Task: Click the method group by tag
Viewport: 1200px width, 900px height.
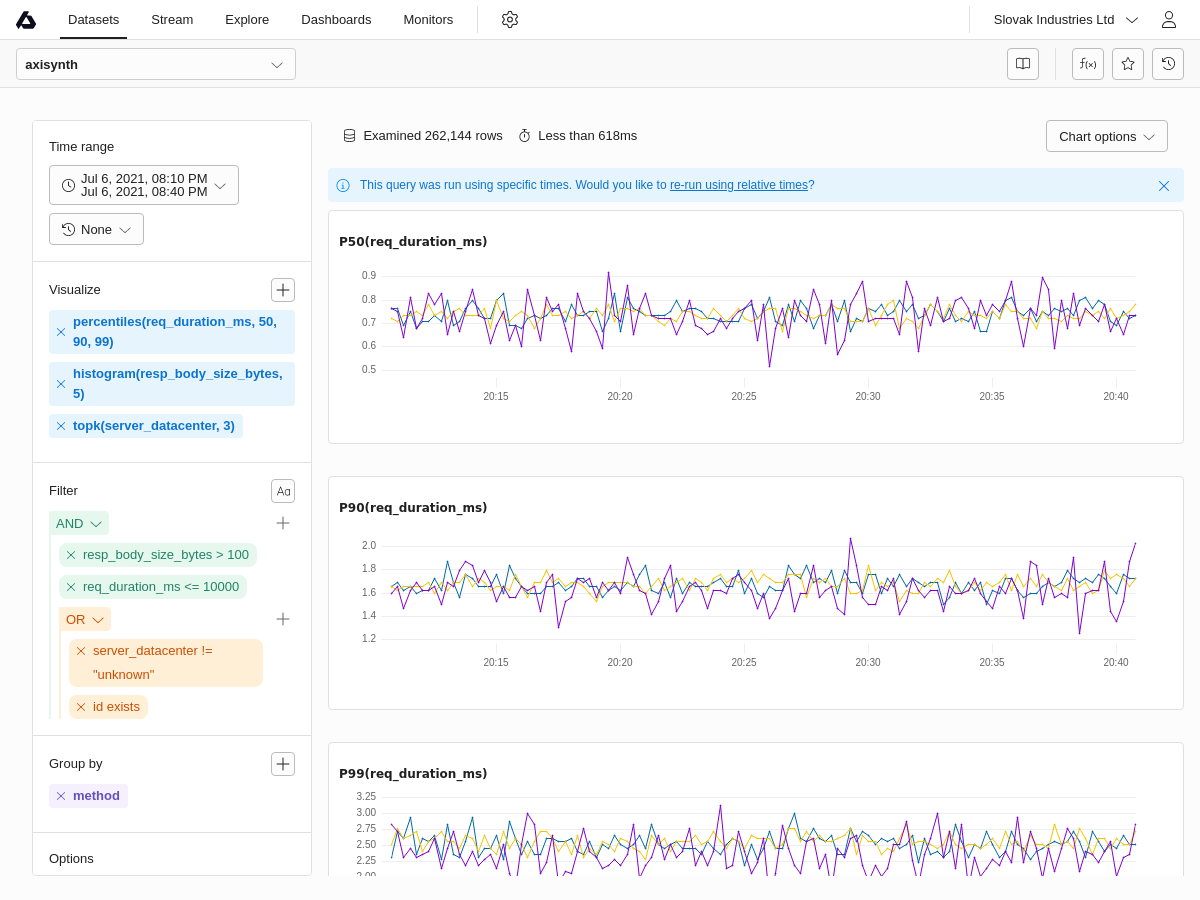Action: (x=96, y=796)
